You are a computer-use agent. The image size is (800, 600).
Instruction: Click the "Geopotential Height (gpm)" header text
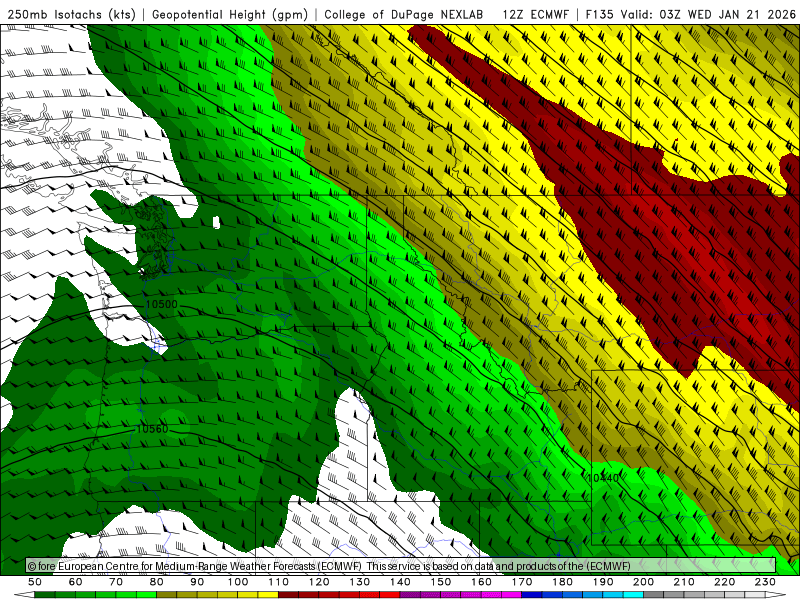point(230,14)
